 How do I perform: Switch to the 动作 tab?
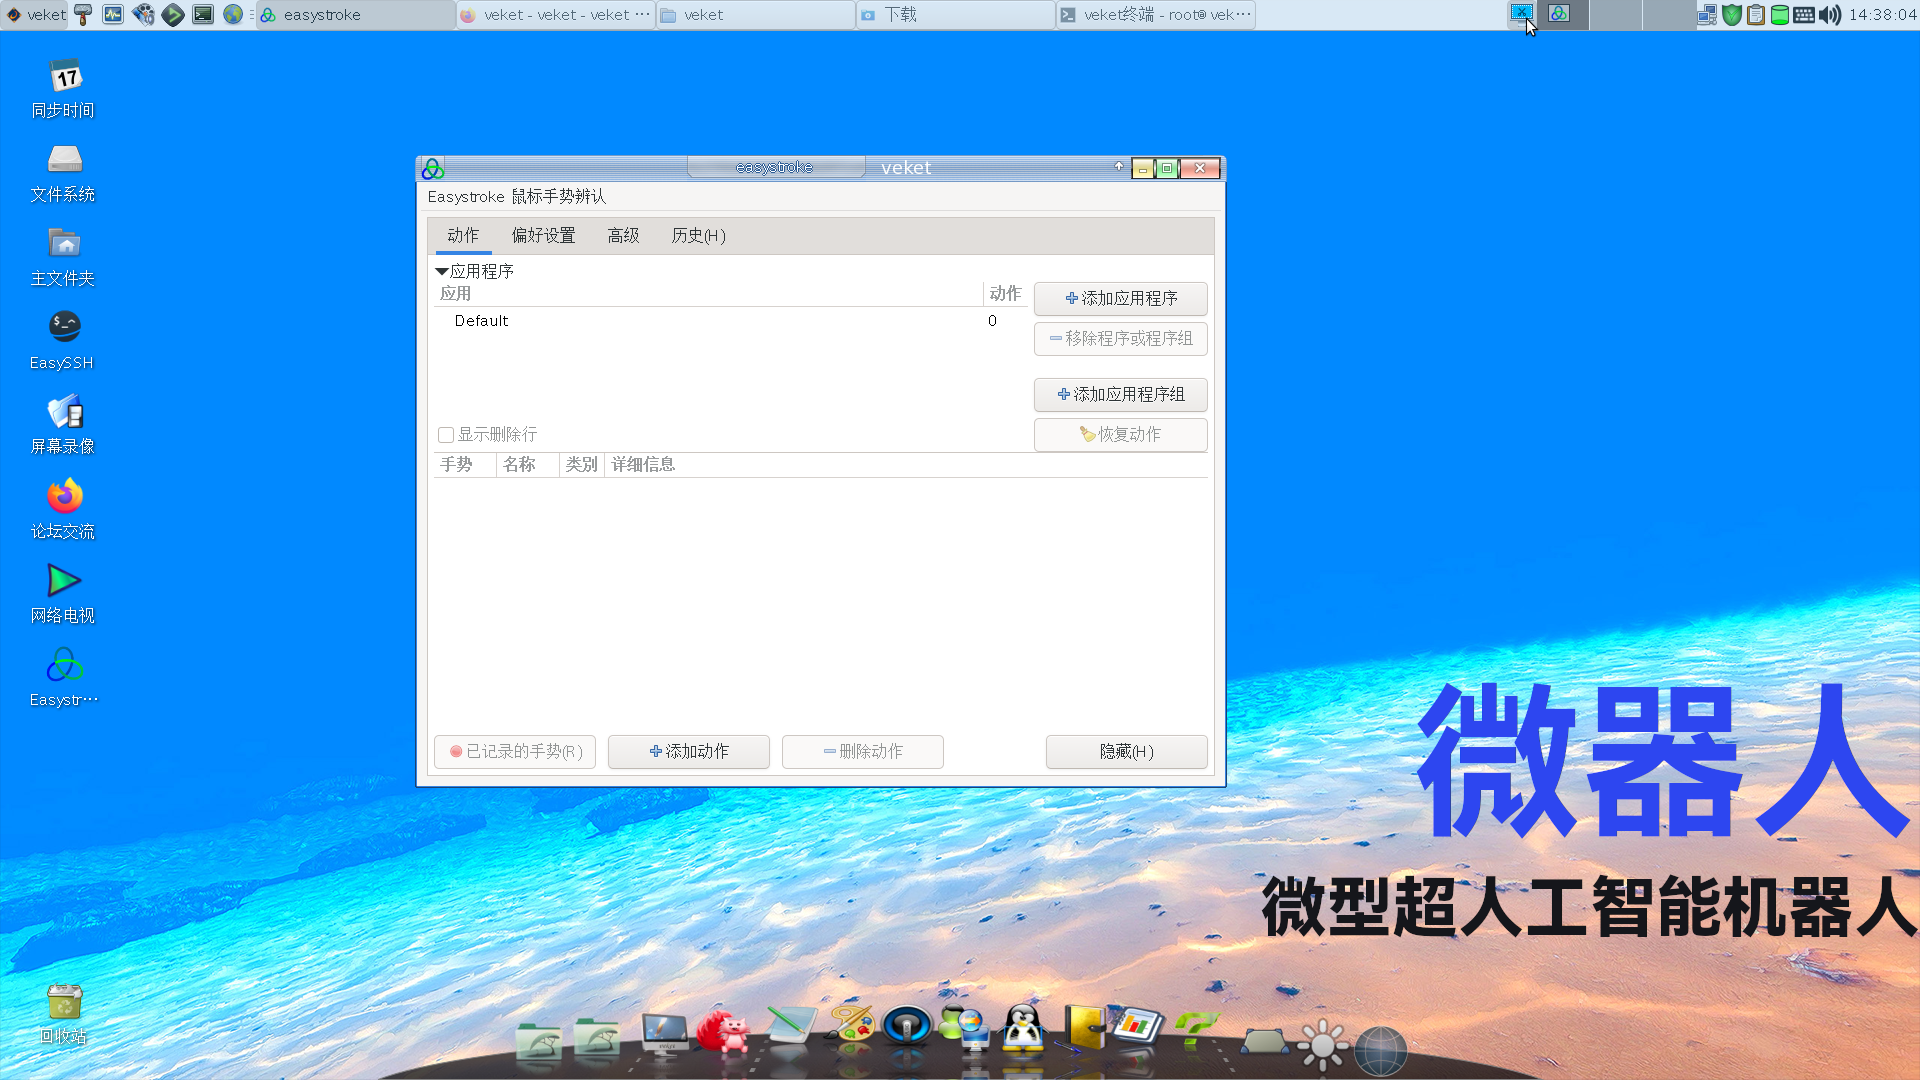point(463,235)
